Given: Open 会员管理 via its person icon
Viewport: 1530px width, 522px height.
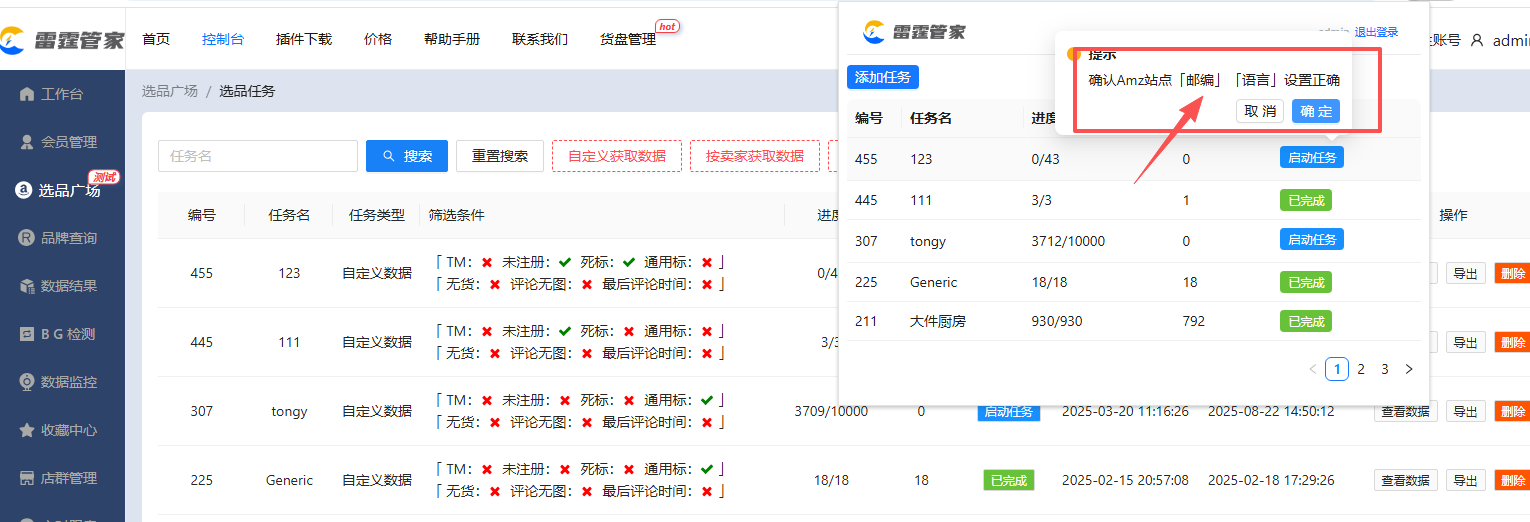Looking at the screenshot, I should coord(27,142).
